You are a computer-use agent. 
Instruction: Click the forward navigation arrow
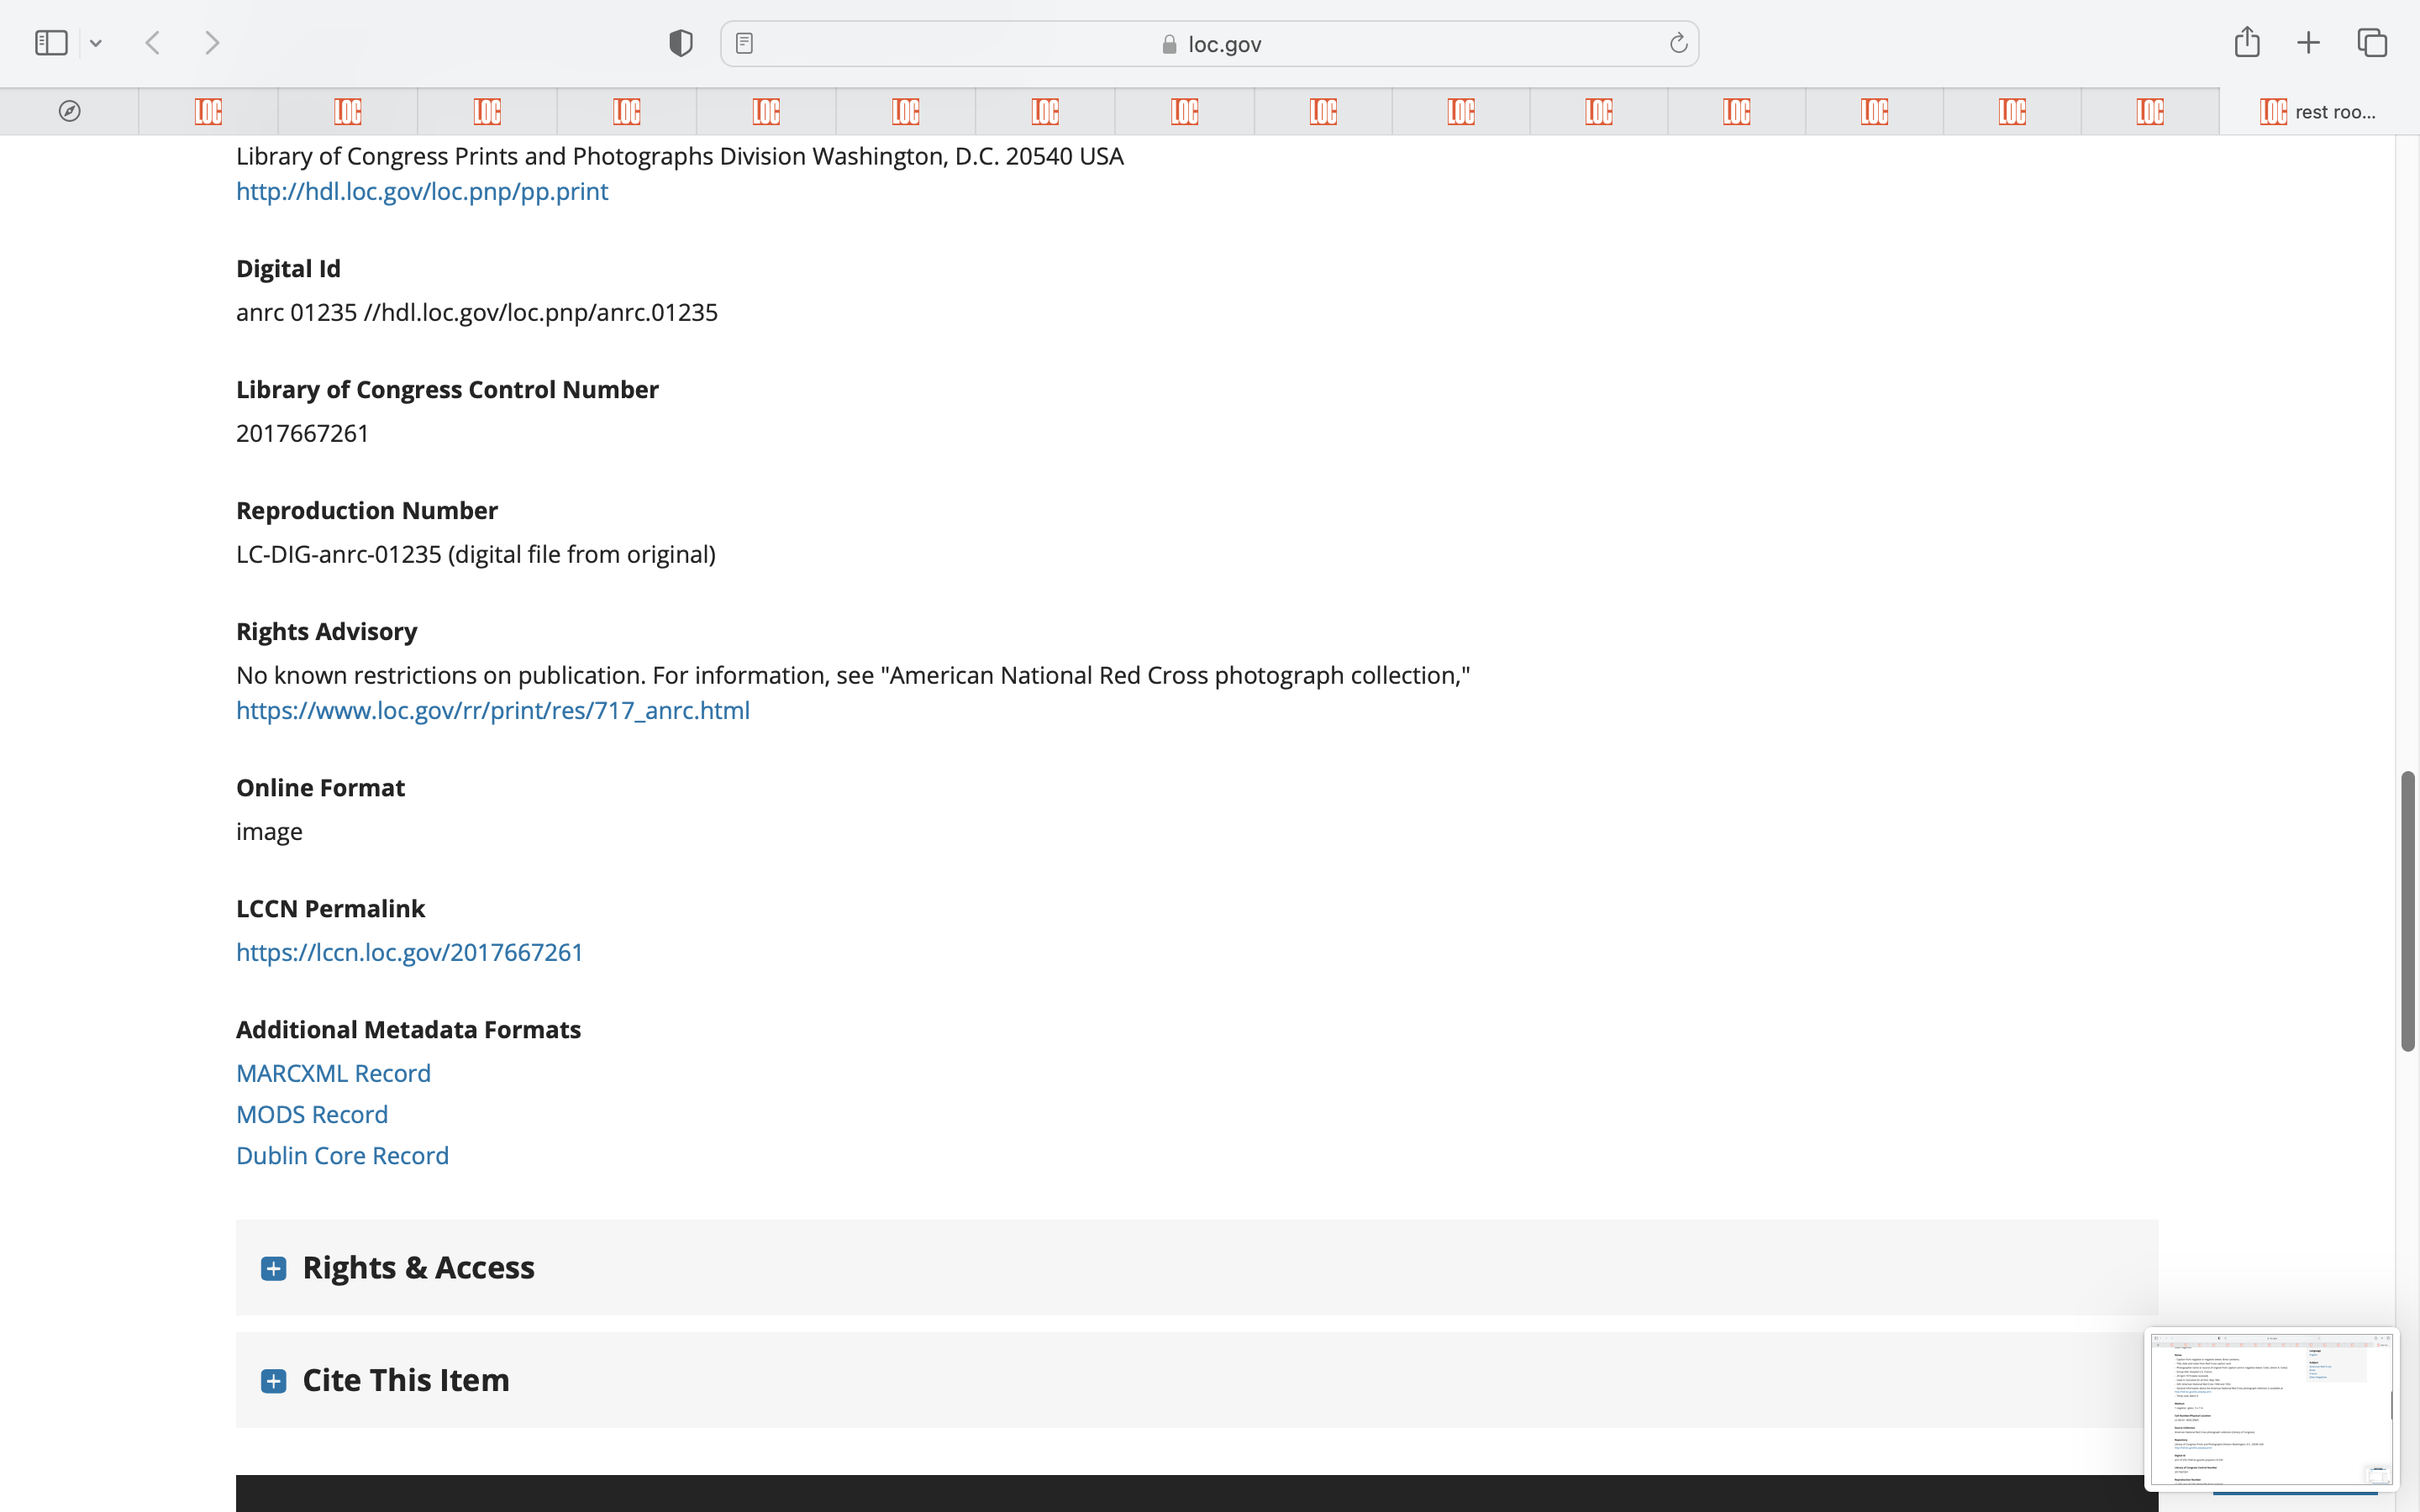(x=212, y=43)
